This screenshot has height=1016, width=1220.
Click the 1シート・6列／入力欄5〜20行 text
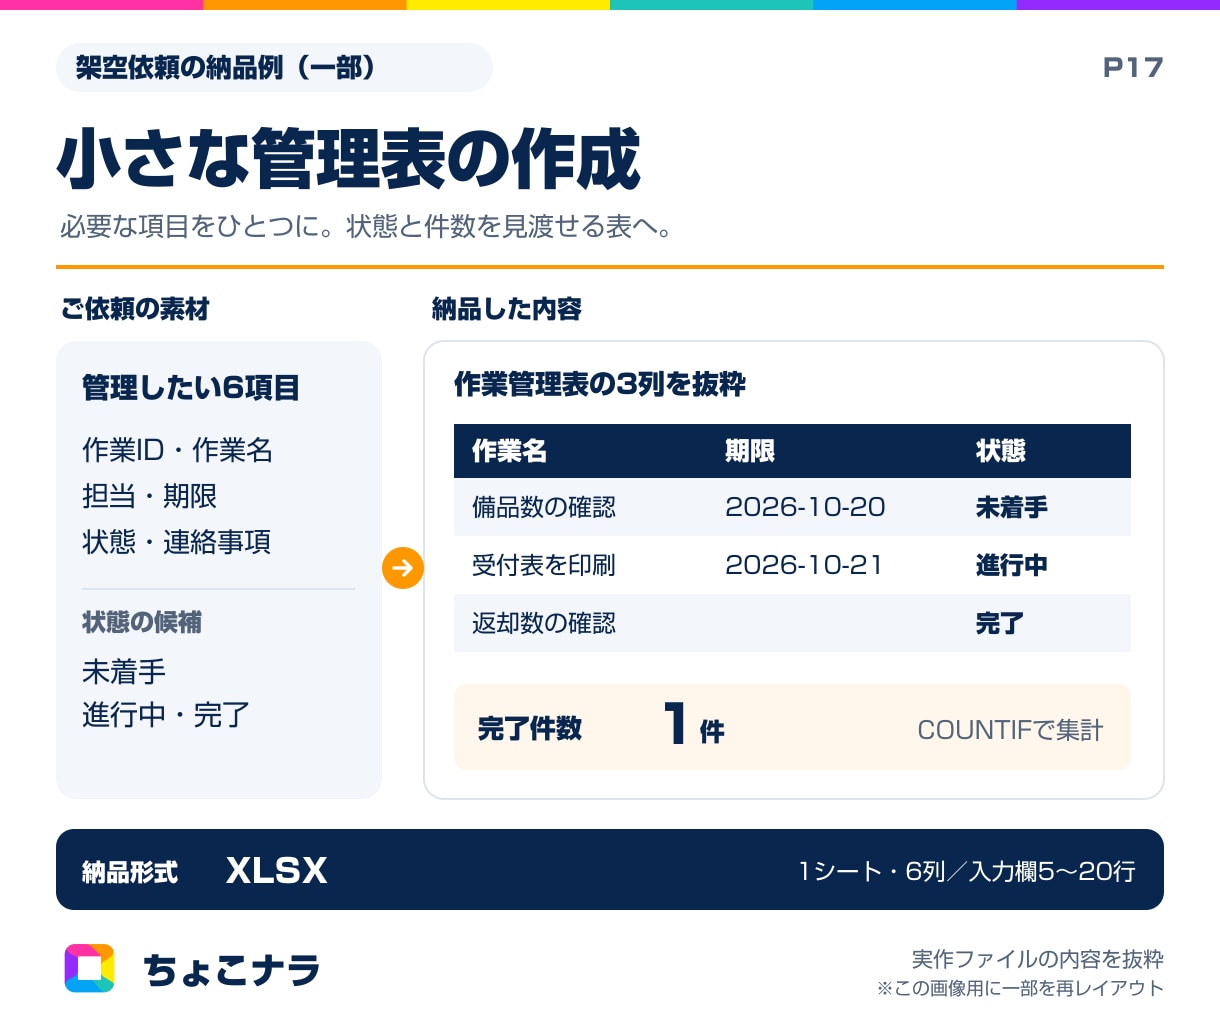967,871
